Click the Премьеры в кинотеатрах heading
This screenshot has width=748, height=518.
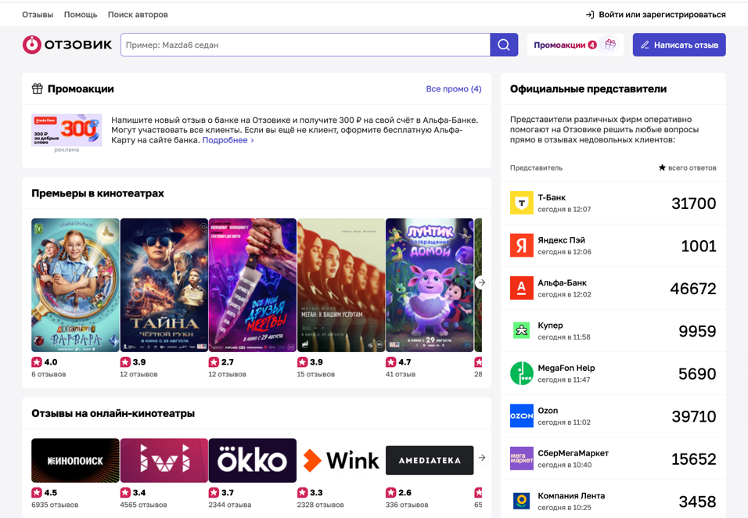click(x=98, y=193)
